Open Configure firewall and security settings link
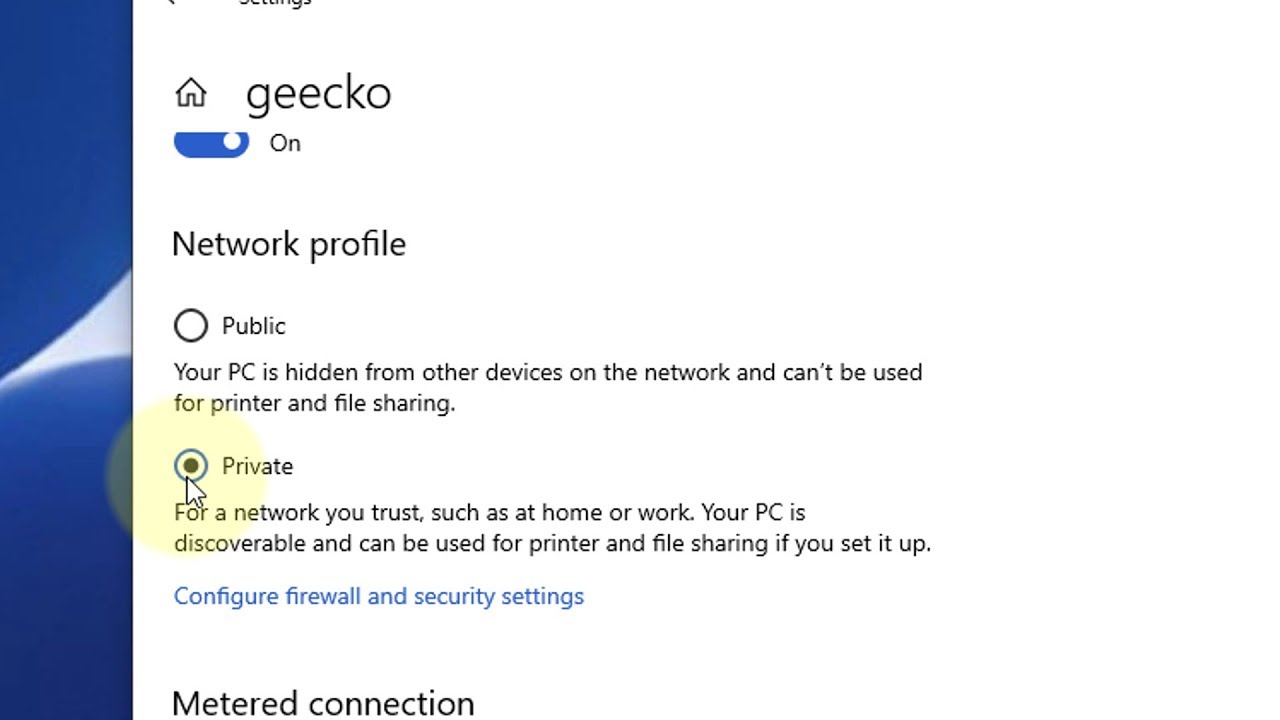This screenshot has width=1280, height=720. 379,596
